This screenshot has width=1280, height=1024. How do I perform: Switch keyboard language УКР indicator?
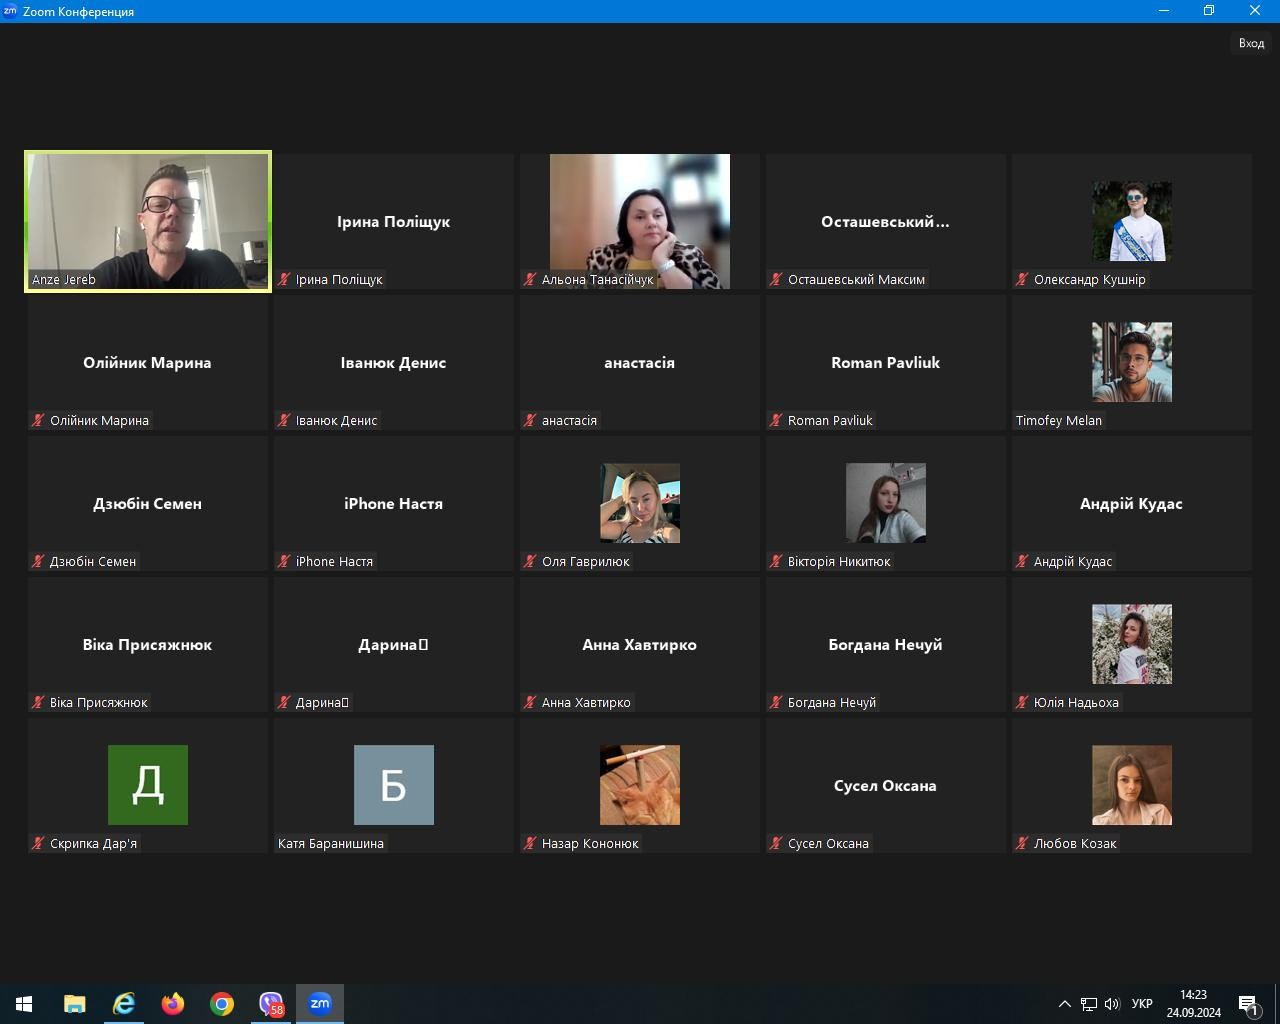[1142, 1004]
